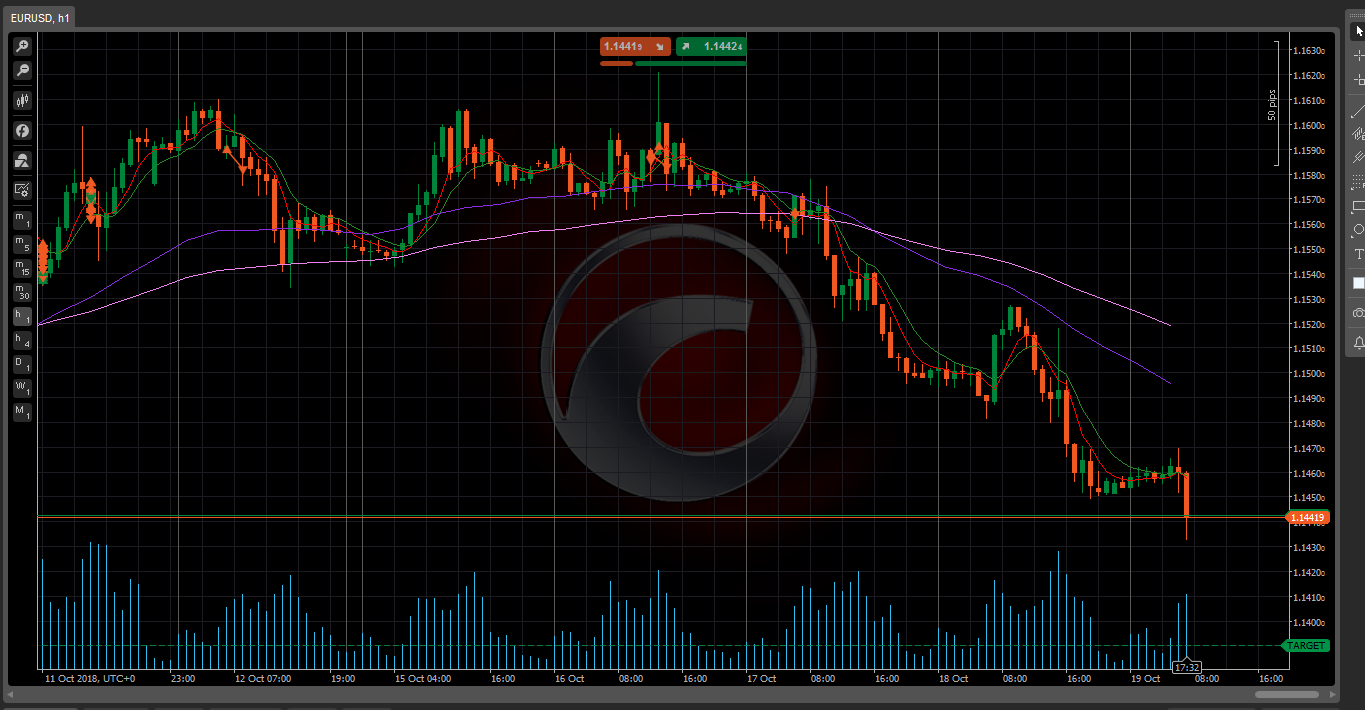The width and height of the screenshot is (1365, 710).
Task: Open price alerts with the bell icon
Action: (x=1359, y=343)
